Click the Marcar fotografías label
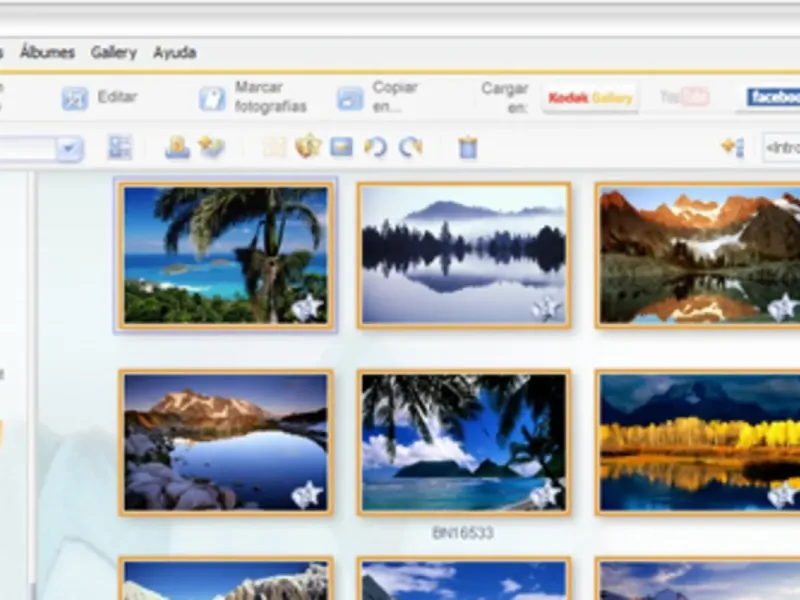Viewport: 800px width, 600px height. pyautogui.click(x=270, y=97)
